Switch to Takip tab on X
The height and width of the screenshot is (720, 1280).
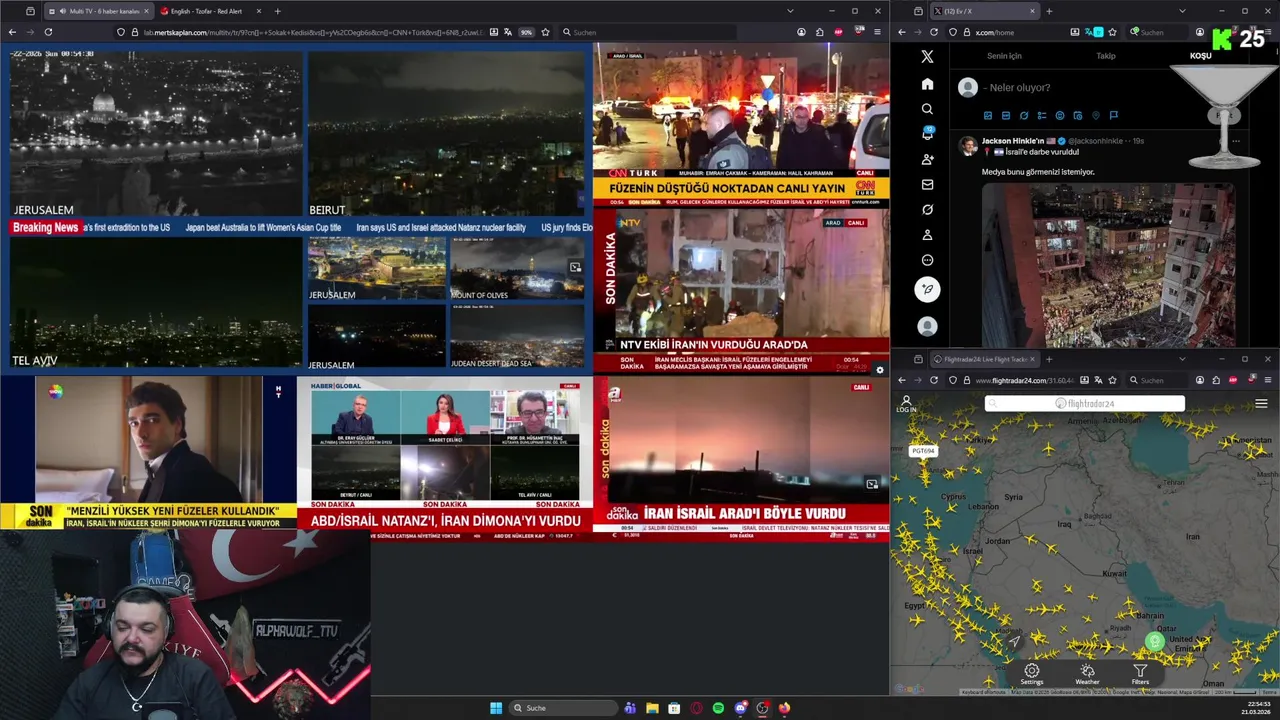click(1106, 56)
